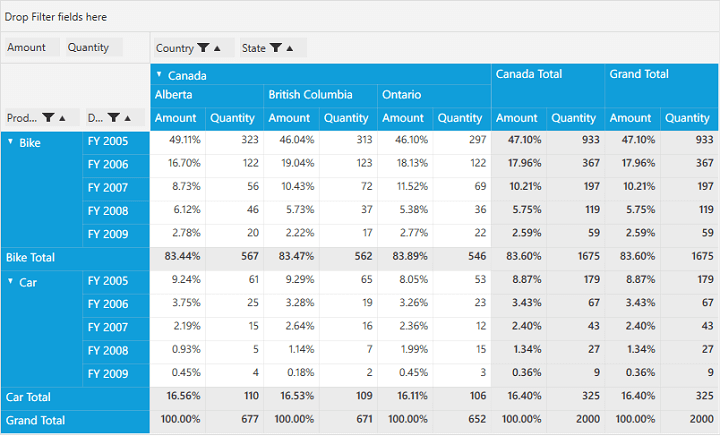Open the Product field filter icon

tap(48, 118)
